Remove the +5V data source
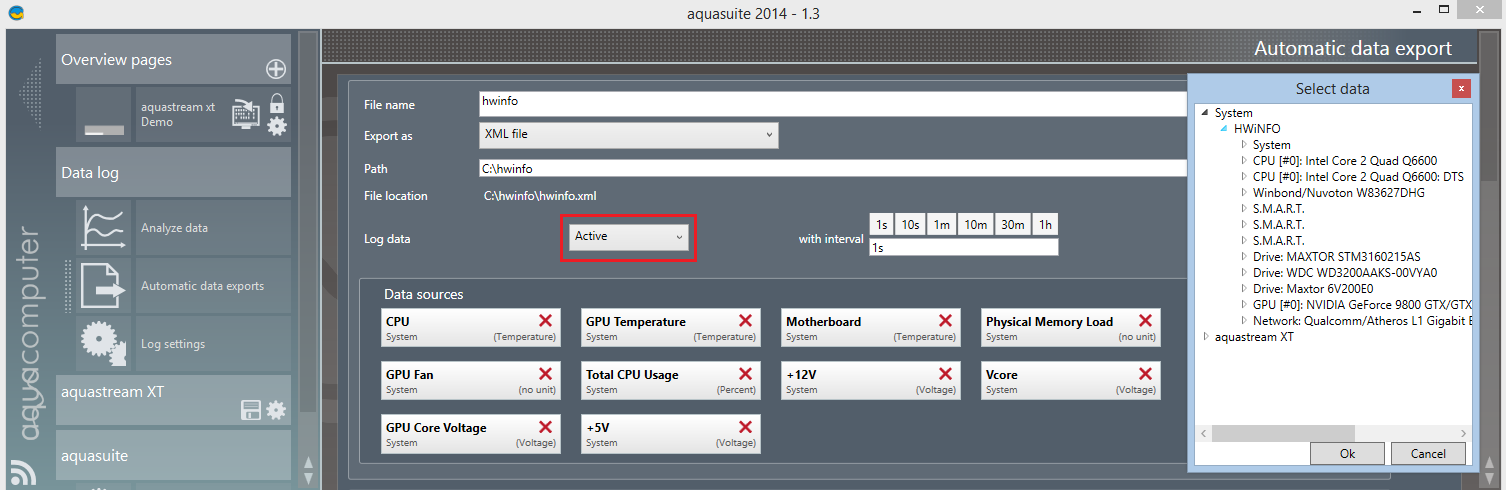Screen dimensions: 1506x490 click(x=746, y=426)
